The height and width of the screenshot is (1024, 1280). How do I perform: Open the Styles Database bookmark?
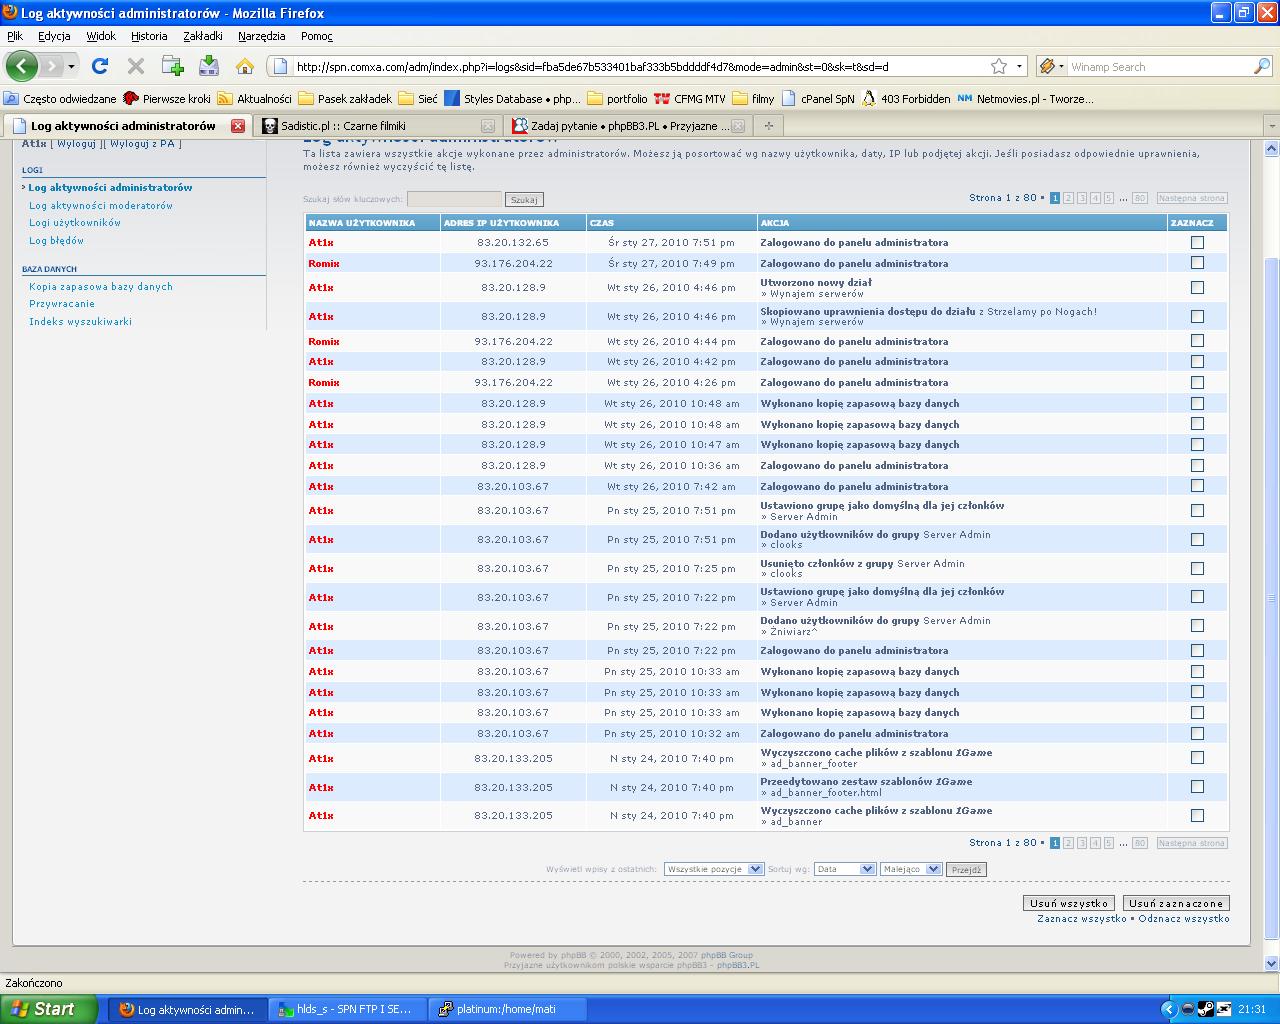click(512, 99)
